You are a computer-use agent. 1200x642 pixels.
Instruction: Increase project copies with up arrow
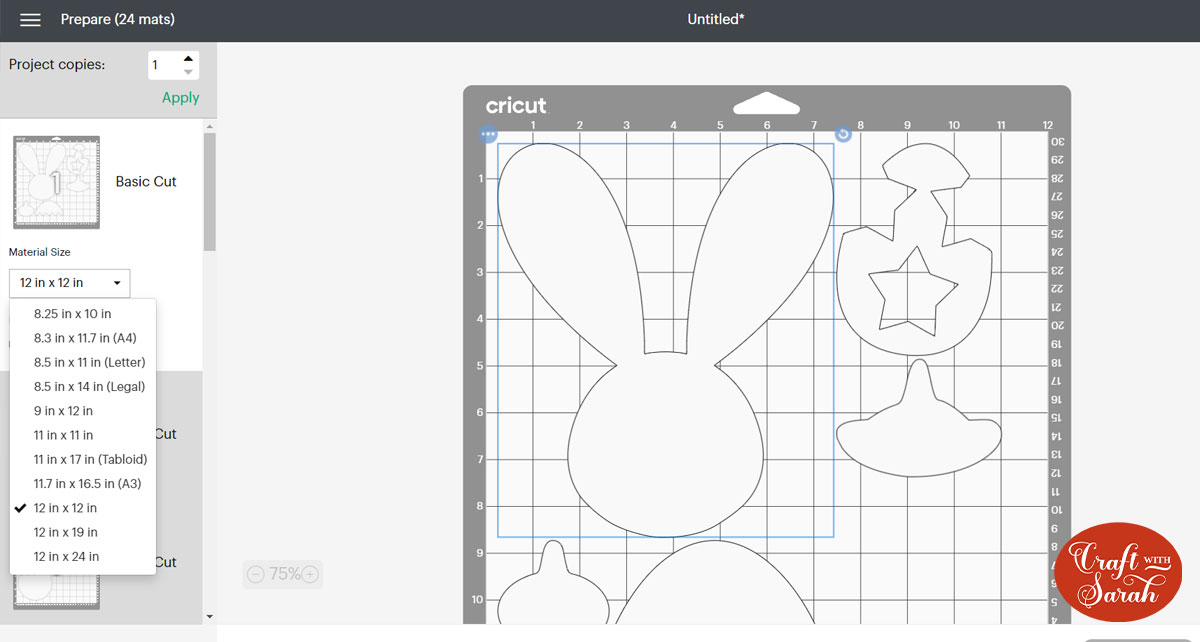point(188,58)
